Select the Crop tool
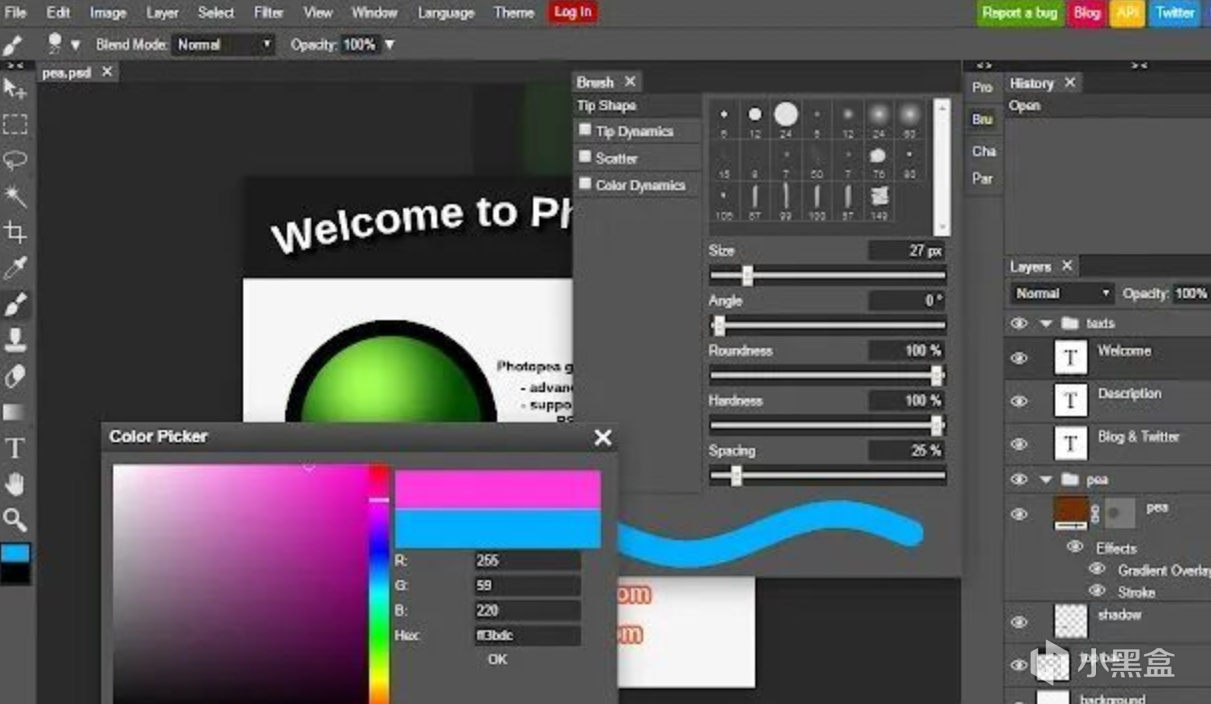 [x=15, y=232]
